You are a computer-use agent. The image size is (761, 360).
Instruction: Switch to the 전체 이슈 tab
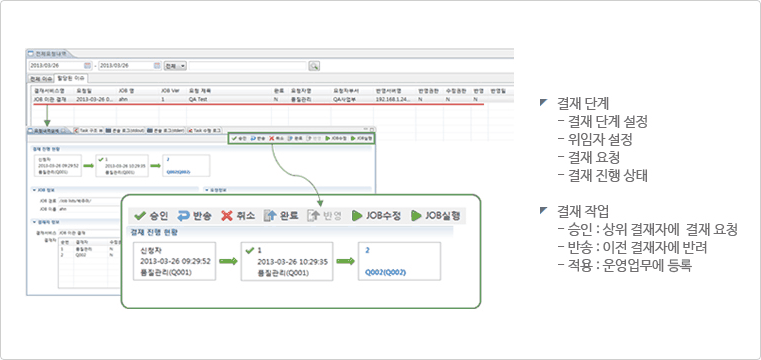tap(40, 79)
